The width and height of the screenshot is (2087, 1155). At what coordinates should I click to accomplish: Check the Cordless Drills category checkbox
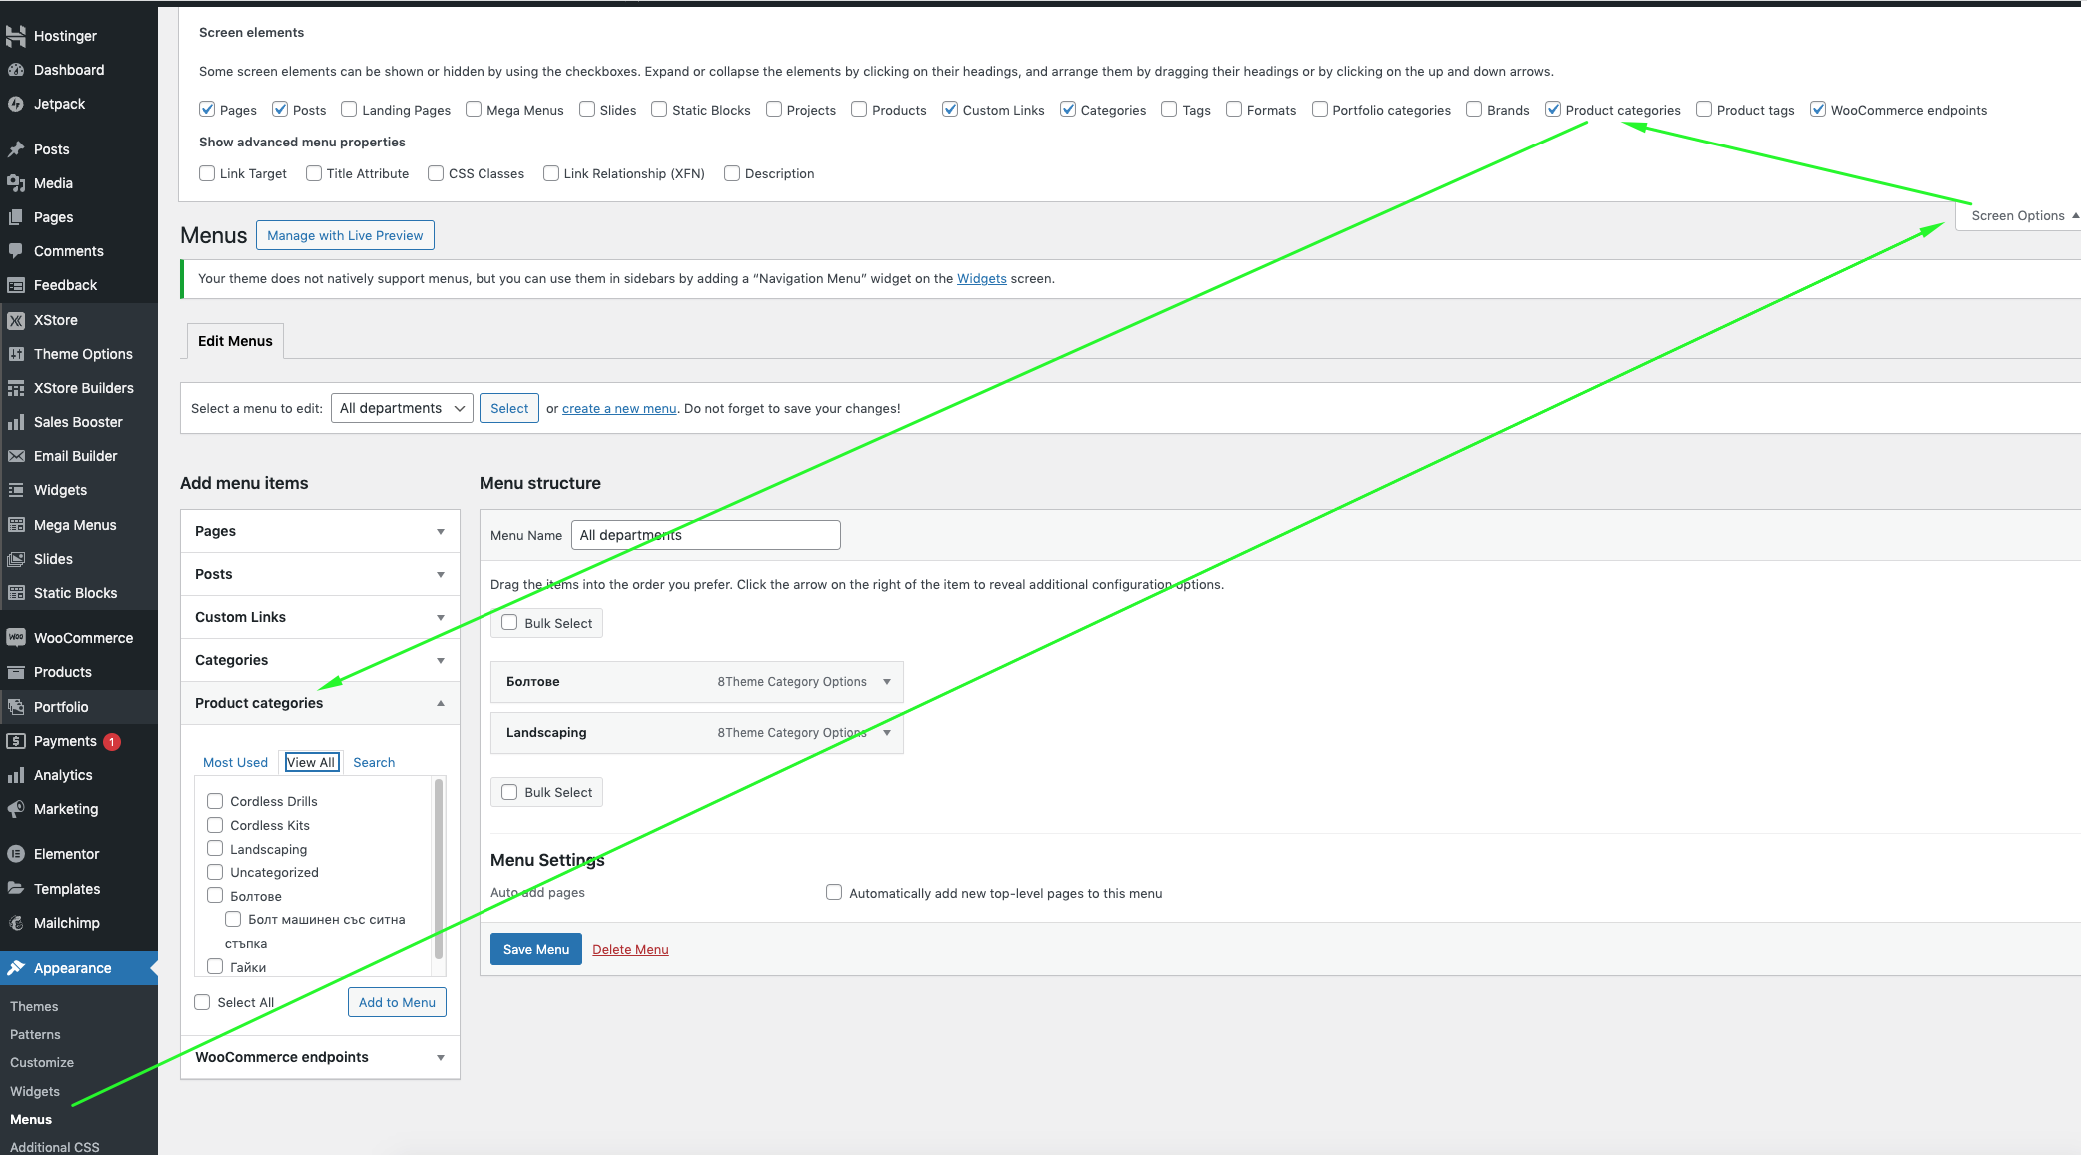point(215,801)
